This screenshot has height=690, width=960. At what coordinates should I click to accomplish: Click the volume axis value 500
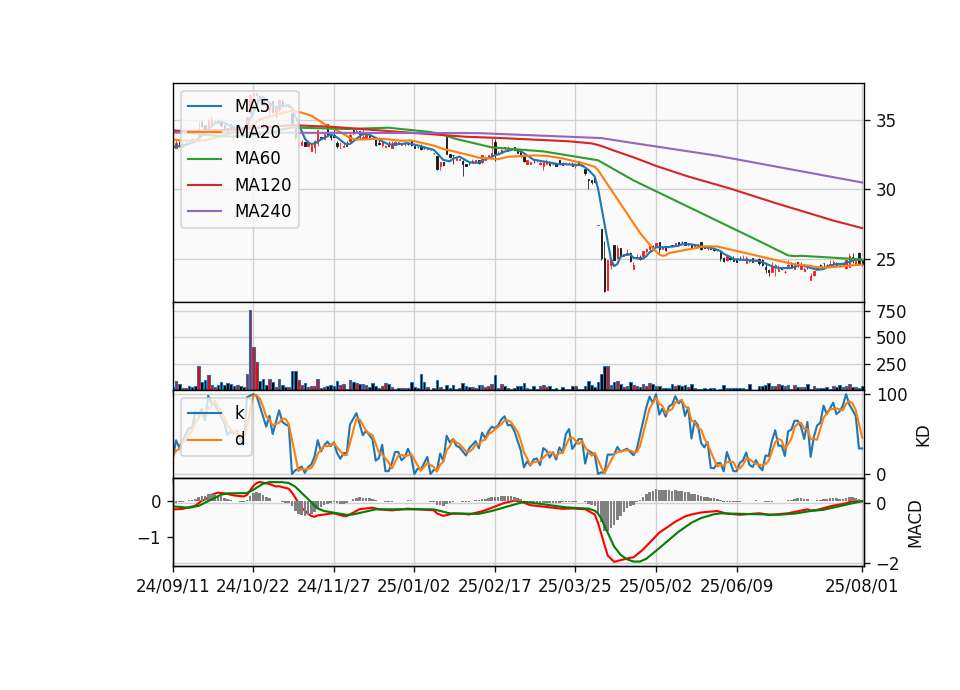point(891,338)
